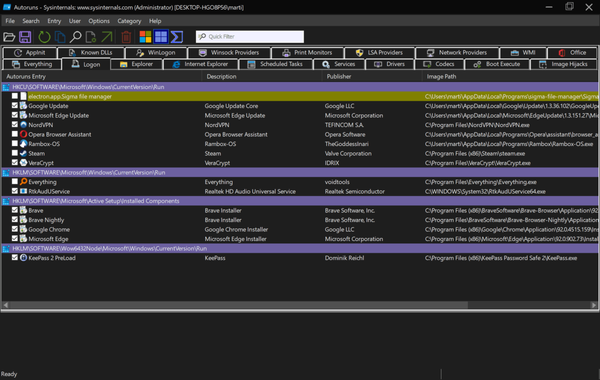Click the Jump to entry arrow icon

(x=107, y=37)
